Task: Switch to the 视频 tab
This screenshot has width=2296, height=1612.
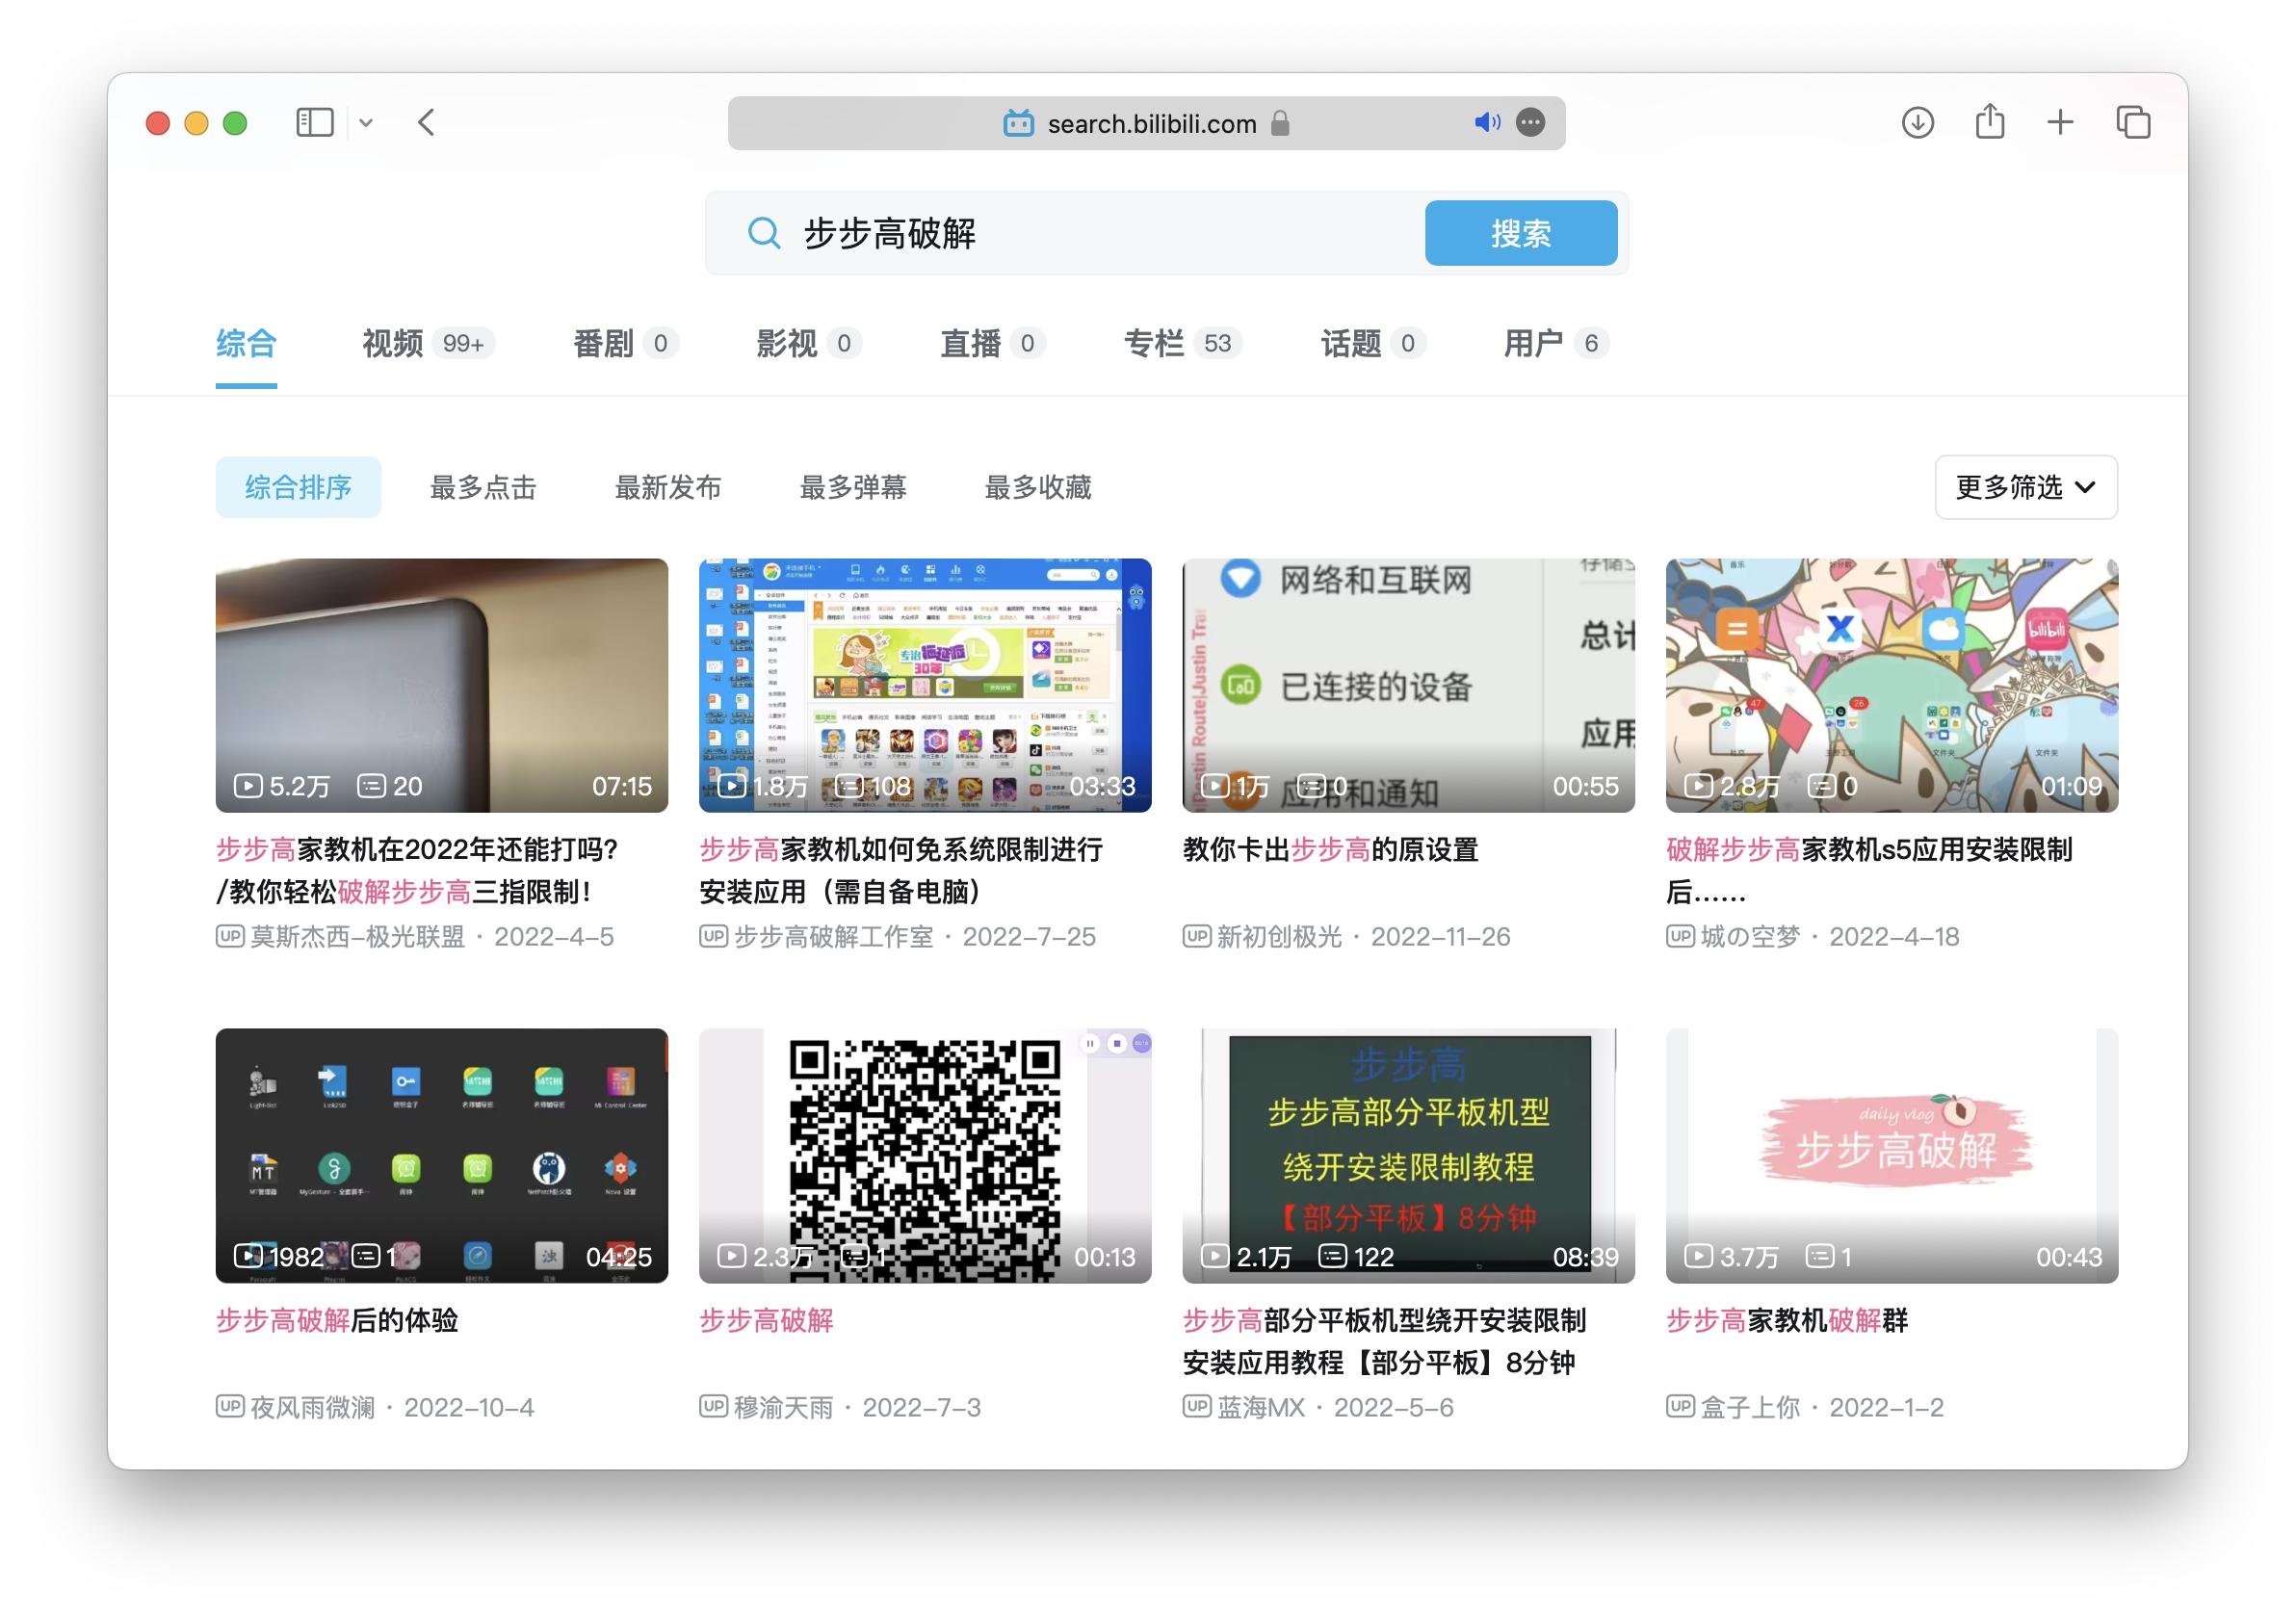Action: (x=393, y=344)
